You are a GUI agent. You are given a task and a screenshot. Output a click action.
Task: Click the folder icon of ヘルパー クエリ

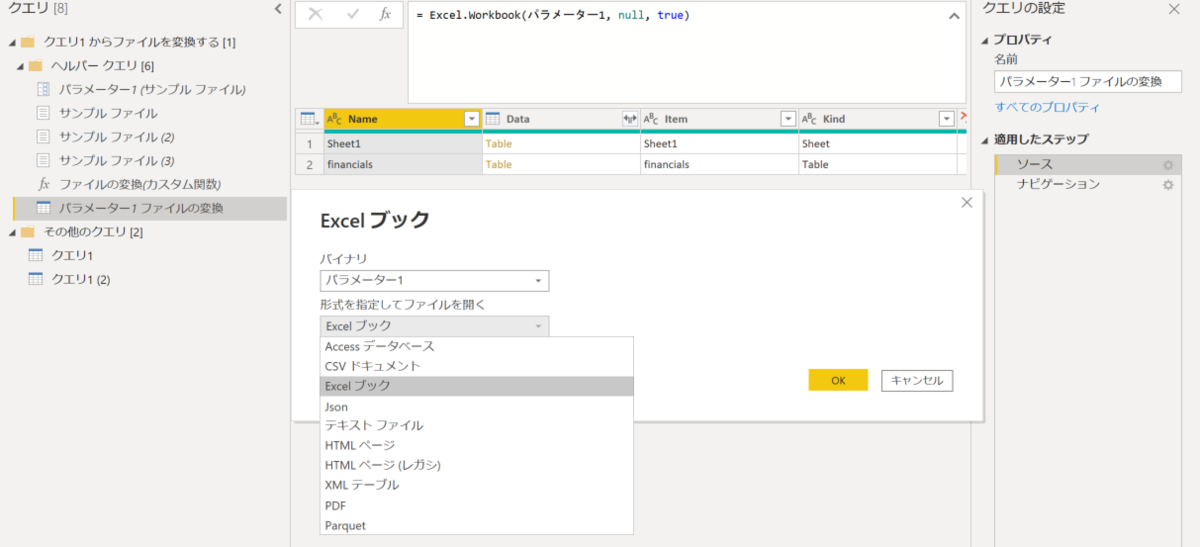[36, 66]
